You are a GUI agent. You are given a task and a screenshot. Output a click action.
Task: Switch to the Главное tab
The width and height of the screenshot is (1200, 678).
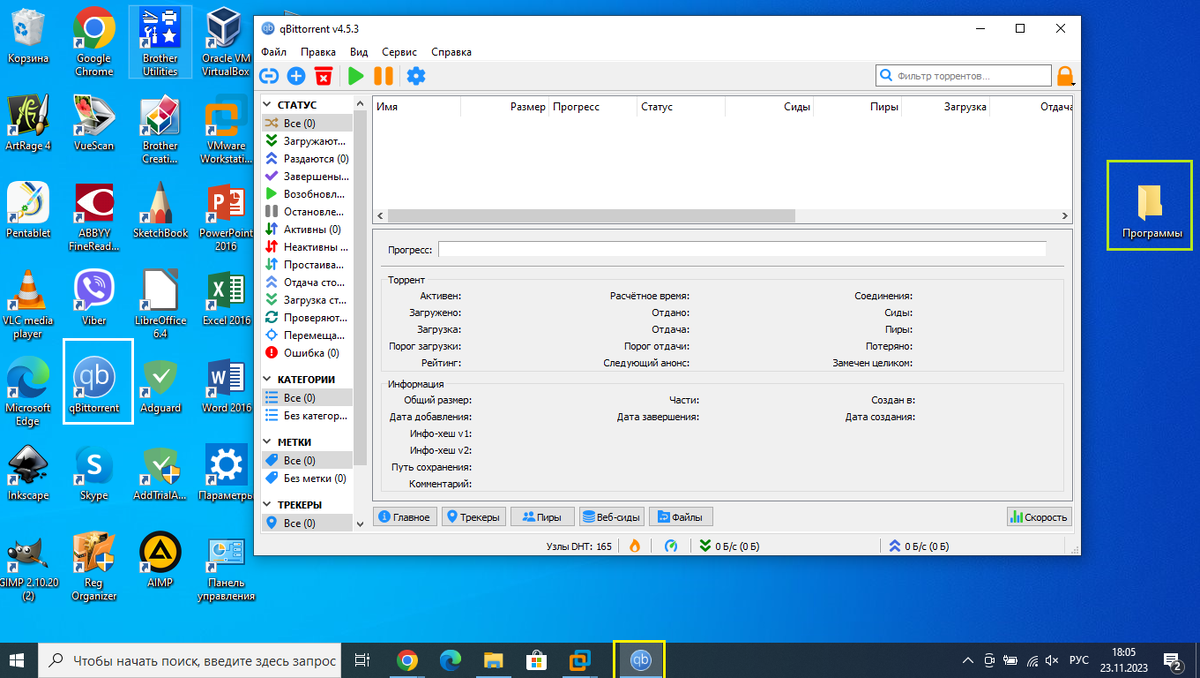pos(404,517)
